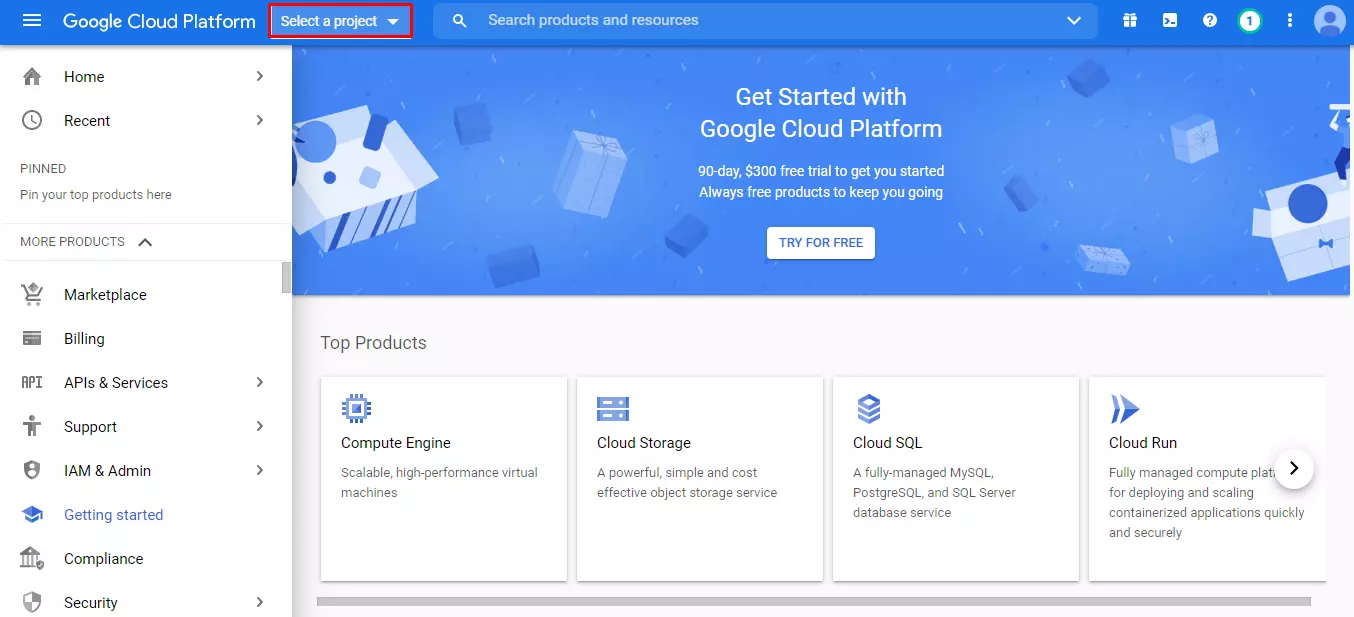Click the Recent clock icon

click(32, 120)
